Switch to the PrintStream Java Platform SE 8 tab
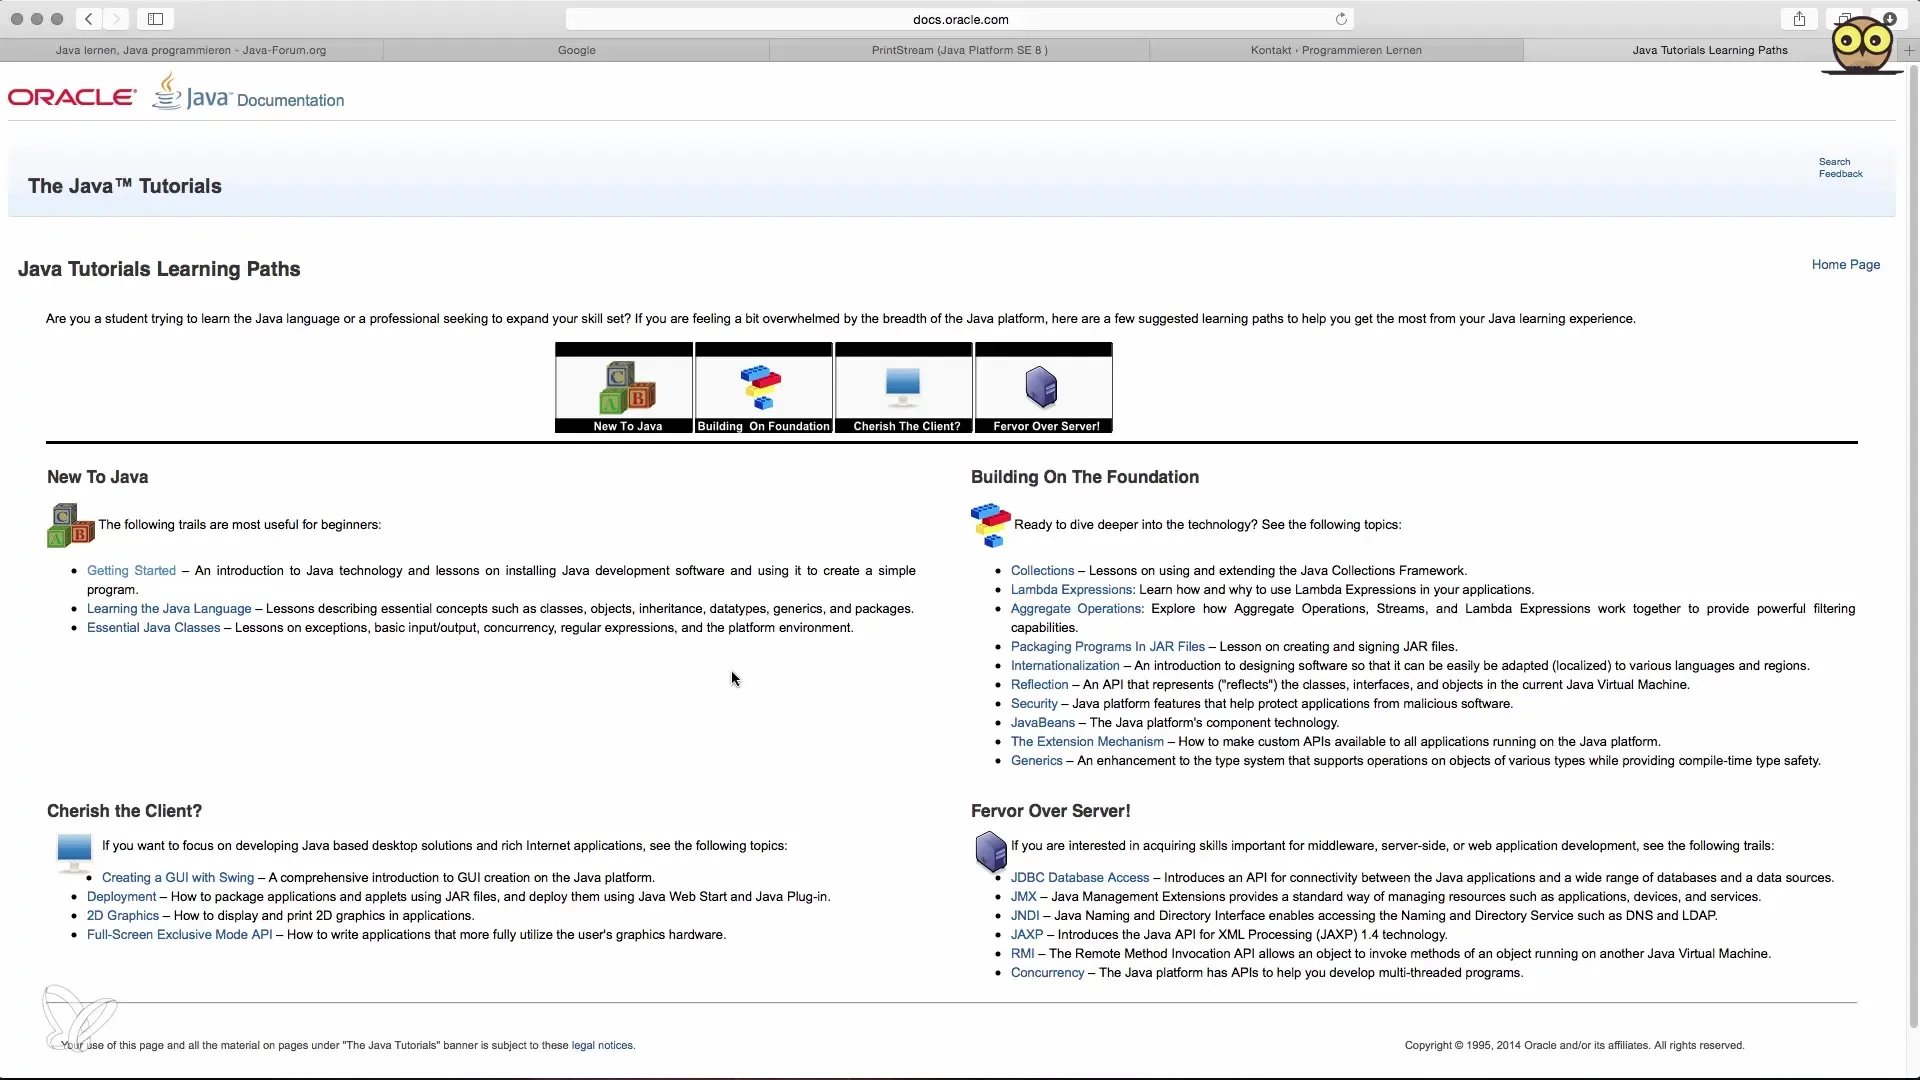This screenshot has width=1920, height=1080. tap(960, 50)
